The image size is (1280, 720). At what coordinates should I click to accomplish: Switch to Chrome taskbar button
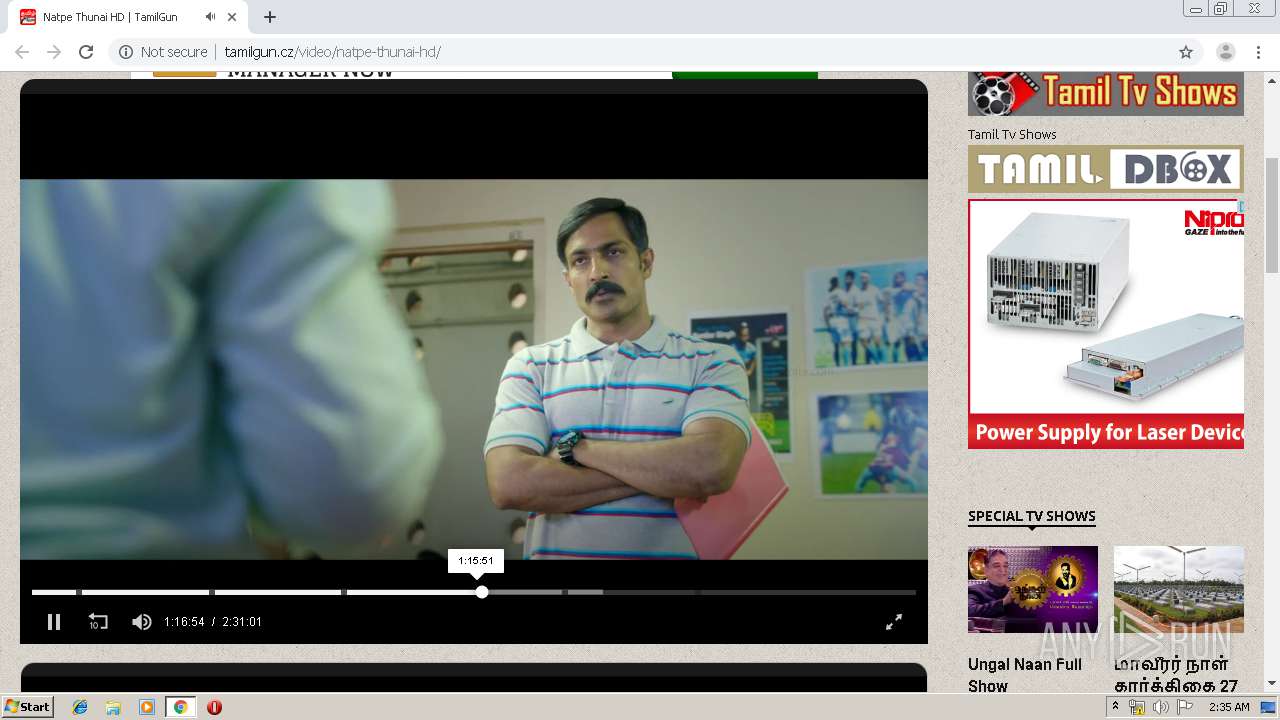click(180, 707)
